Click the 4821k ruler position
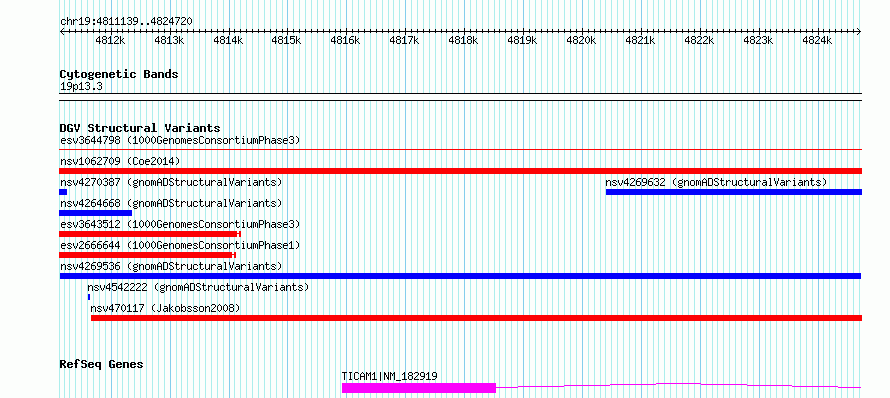 pyautogui.click(x=640, y=40)
